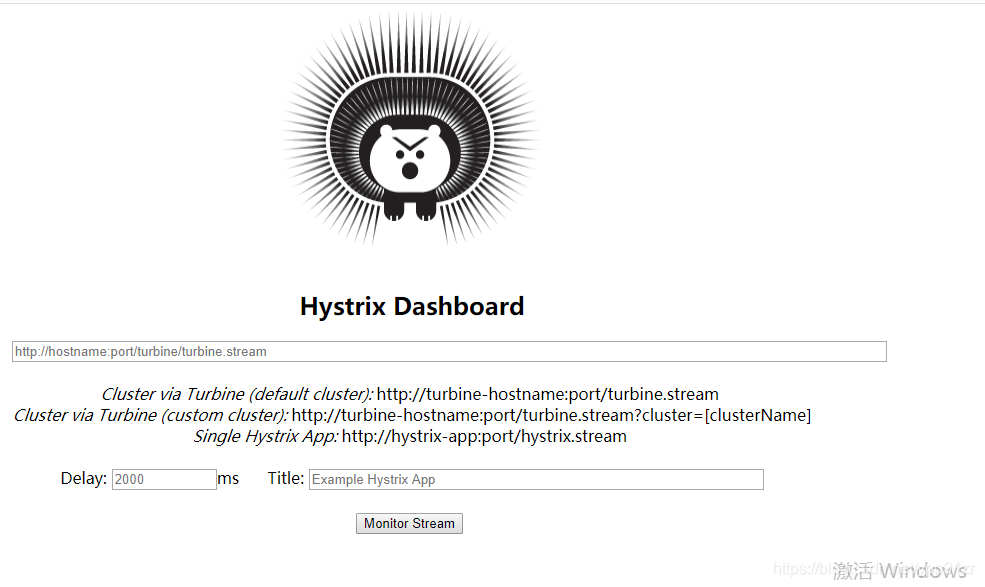This screenshot has width=985, height=587.
Task: Click 'http://hystrix-app:port/hystrix.stream' example URL
Action: click(484, 436)
